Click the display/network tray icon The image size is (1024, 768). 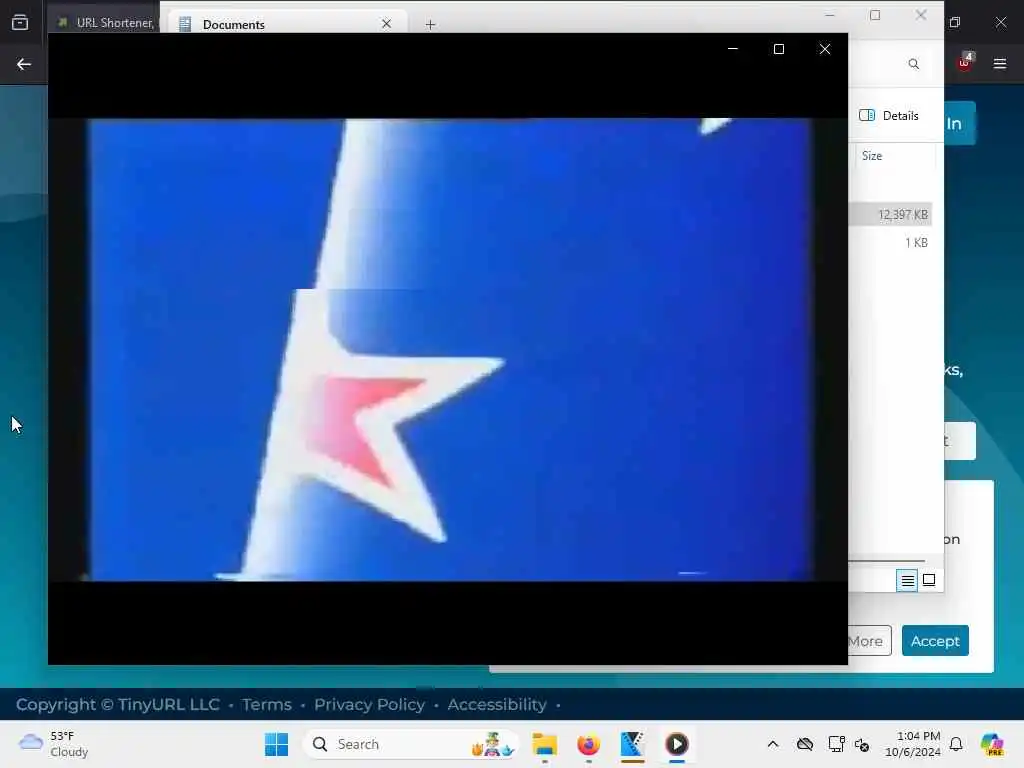point(836,744)
